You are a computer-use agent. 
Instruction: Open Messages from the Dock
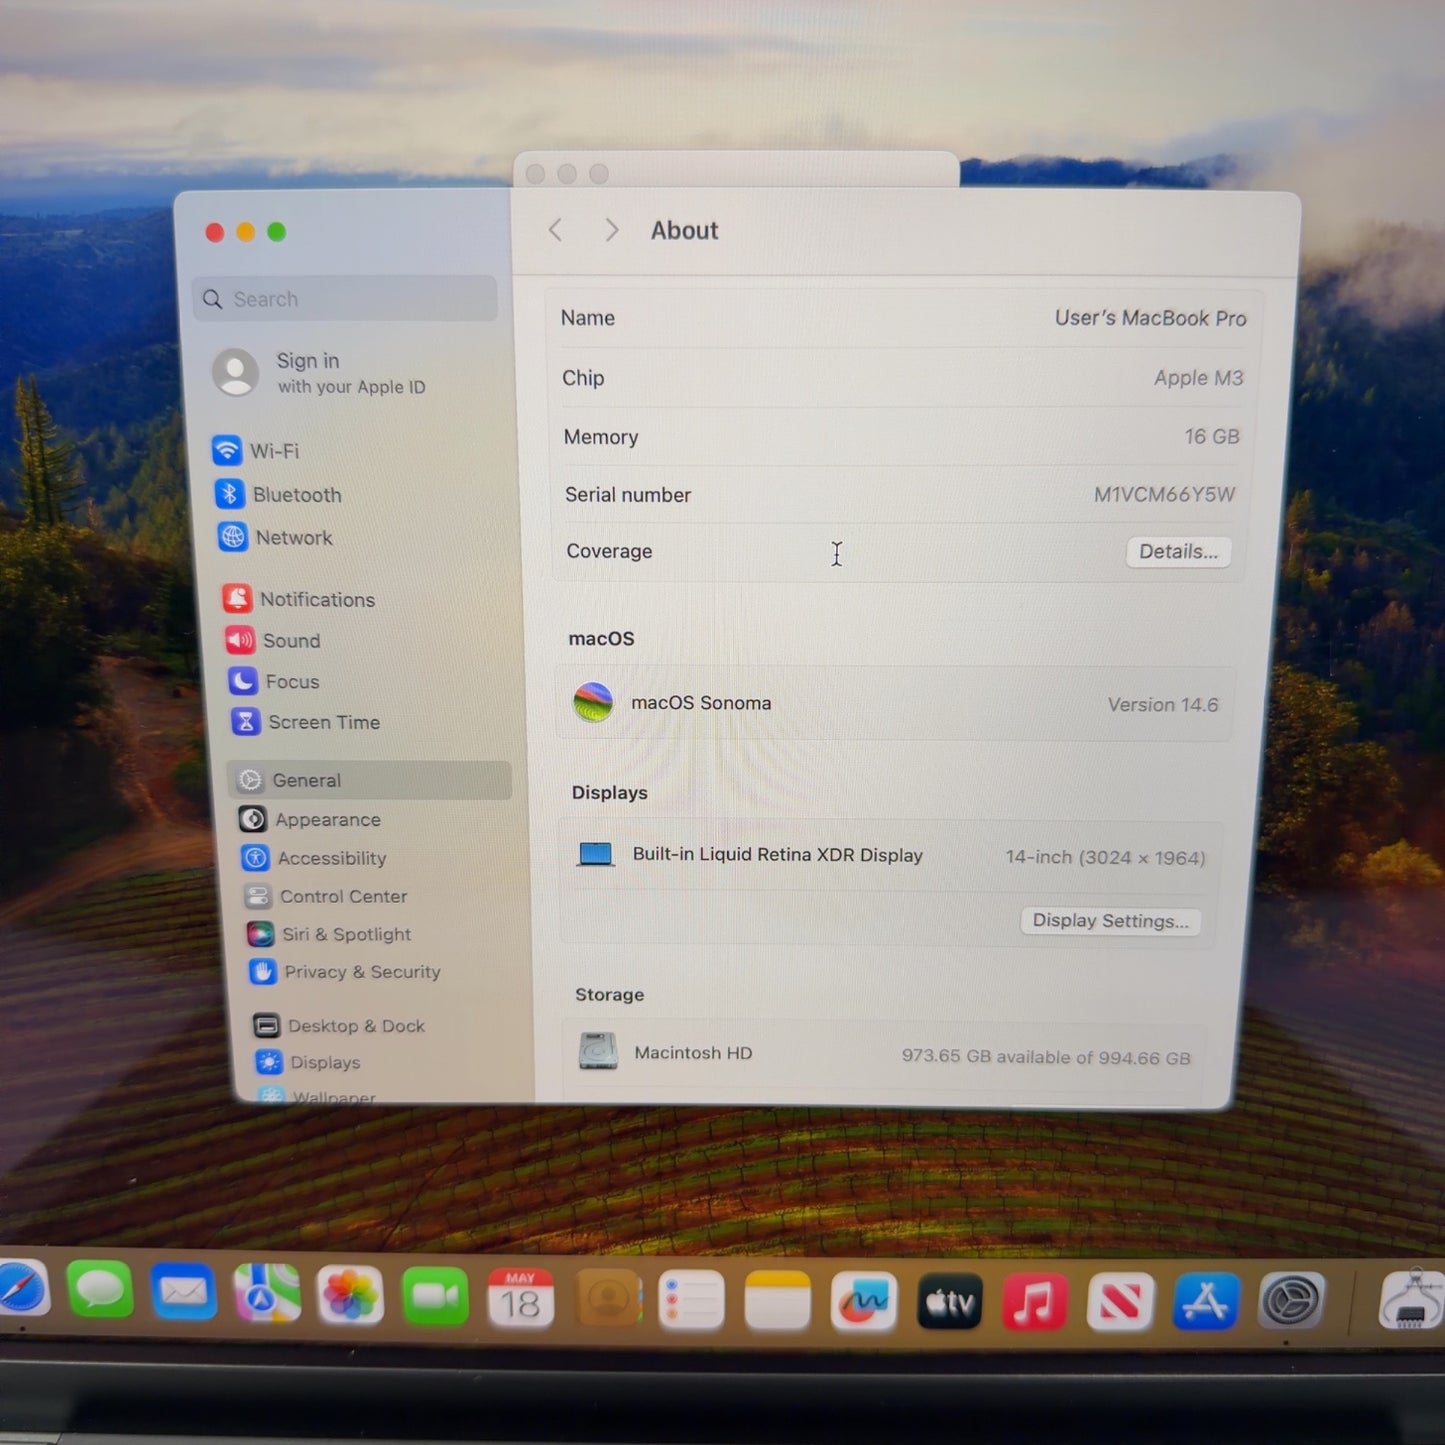100,1290
